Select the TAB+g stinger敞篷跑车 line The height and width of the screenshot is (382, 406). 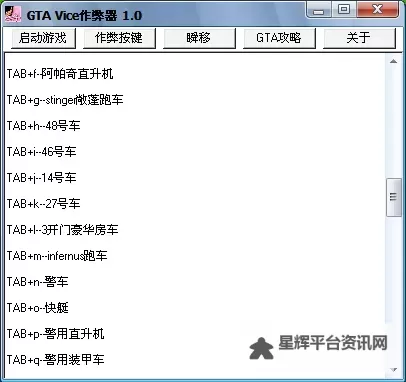tap(65, 100)
